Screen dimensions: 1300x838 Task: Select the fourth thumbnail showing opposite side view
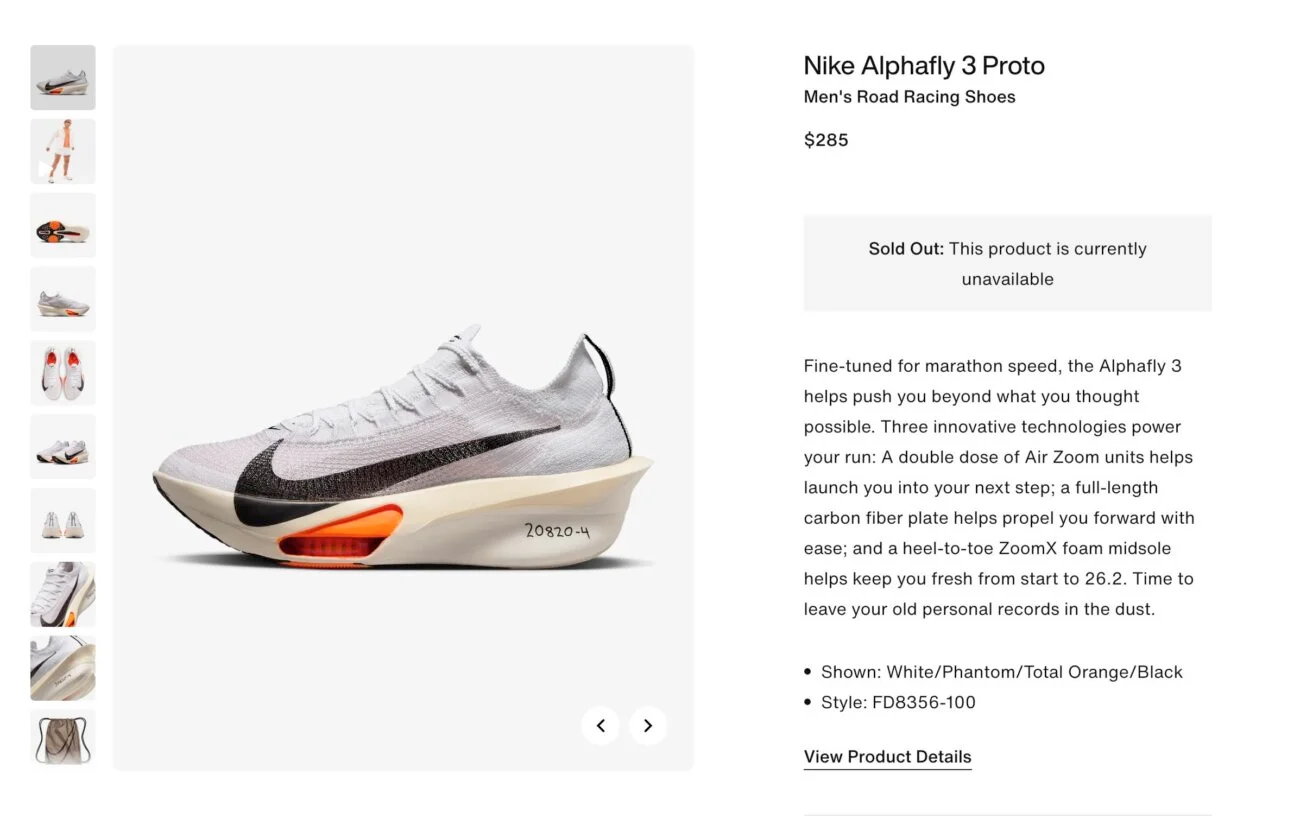(x=63, y=299)
